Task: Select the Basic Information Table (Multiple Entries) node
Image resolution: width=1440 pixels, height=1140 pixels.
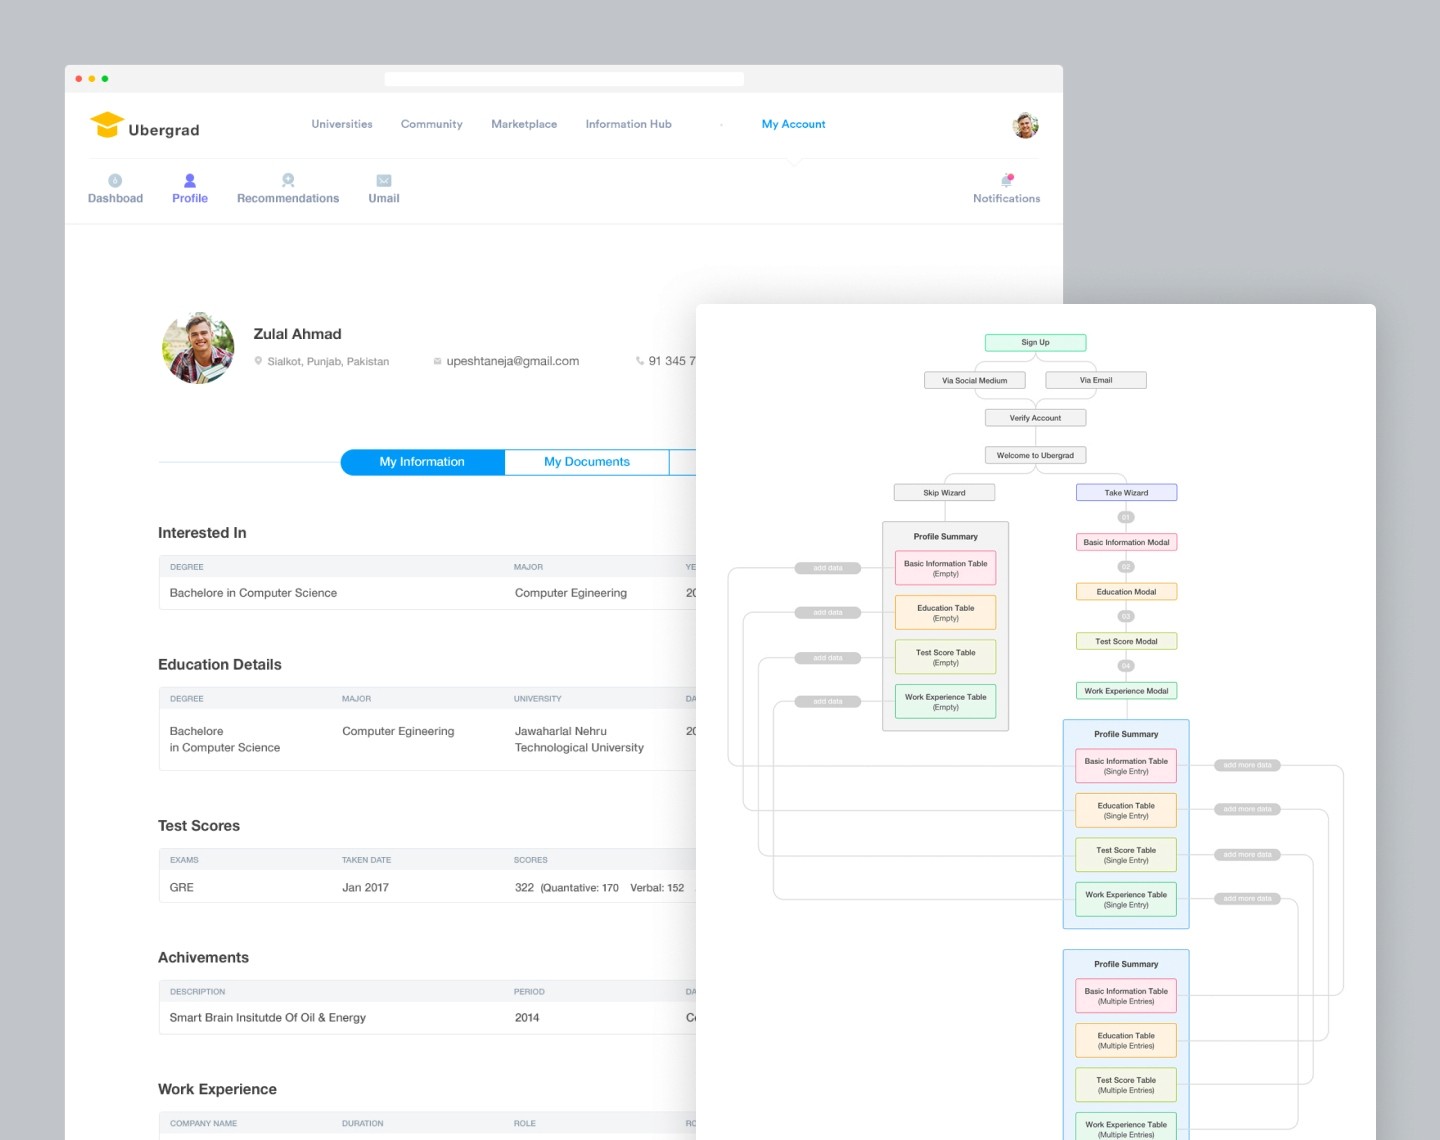Action: pyautogui.click(x=1126, y=996)
